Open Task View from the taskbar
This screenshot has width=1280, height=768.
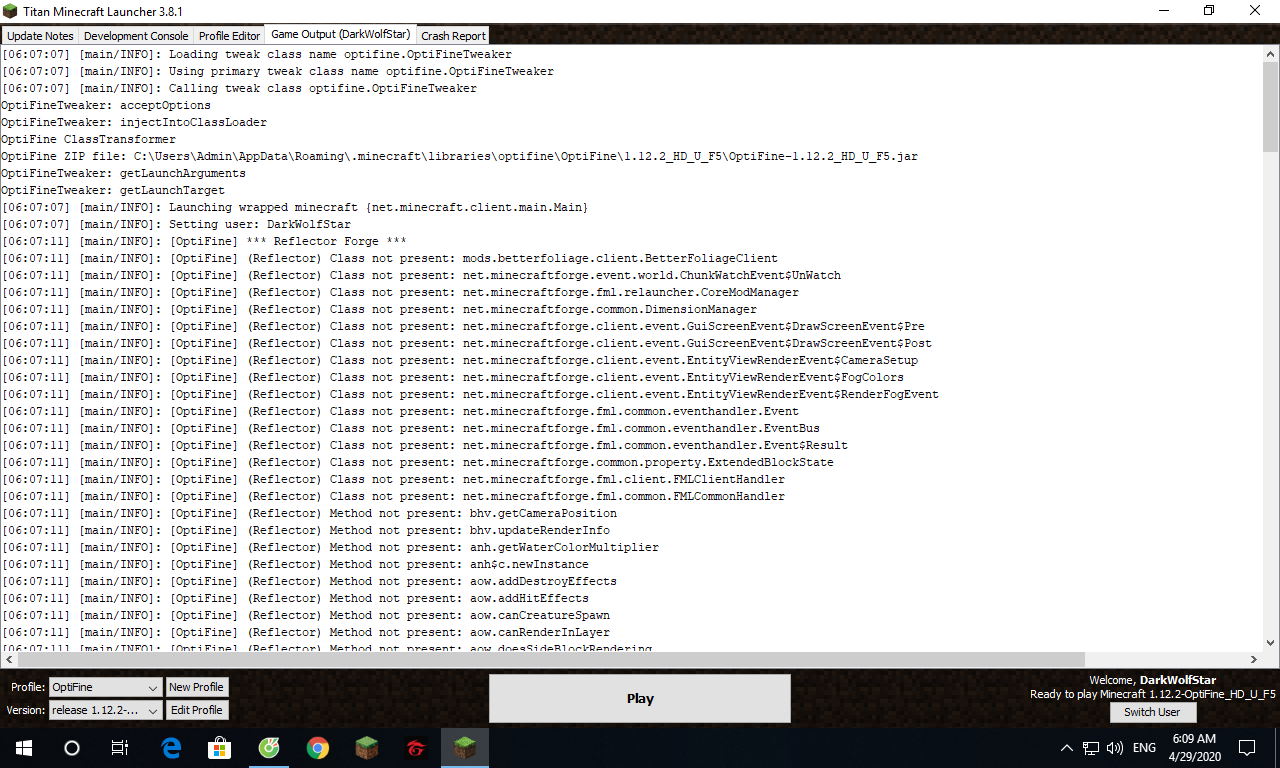(x=119, y=747)
